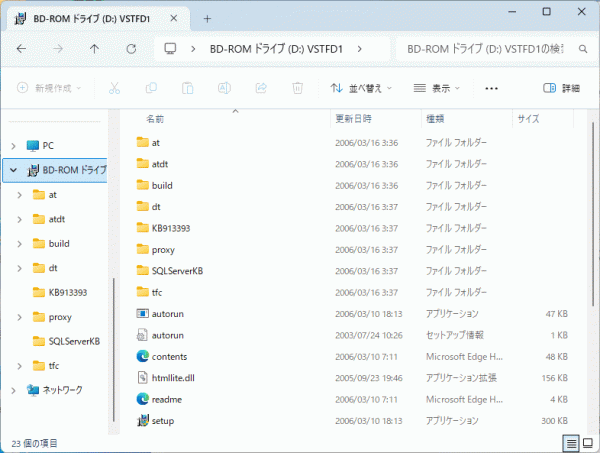This screenshot has height=453, width=600.
Task: Click the Delete trash icon
Action: point(297,88)
